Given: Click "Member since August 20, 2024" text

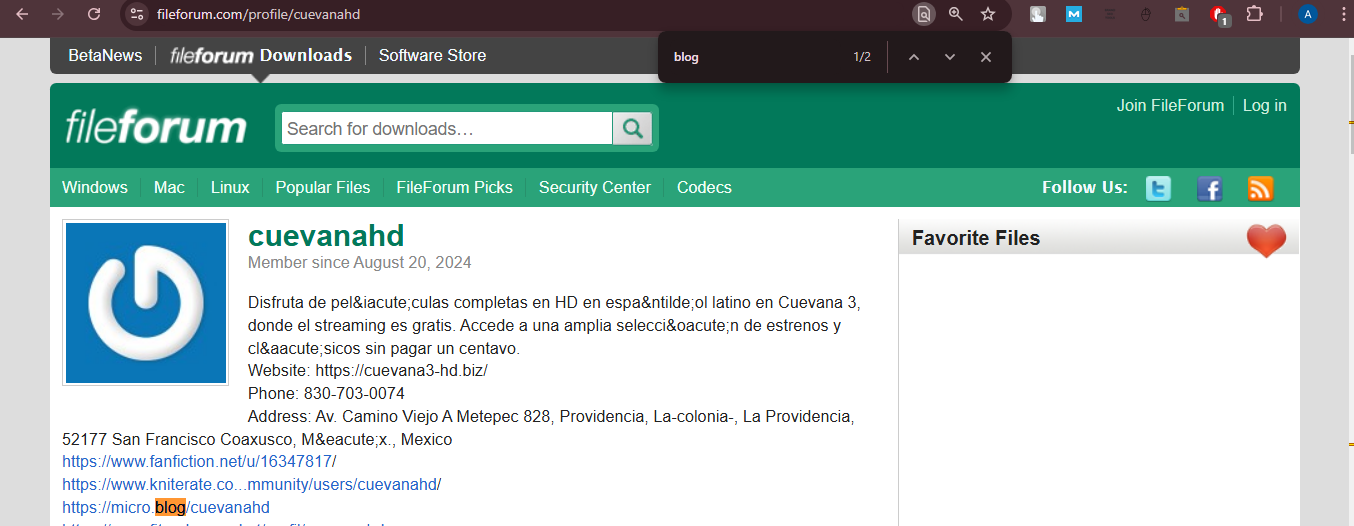Looking at the screenshot, I should pyautogui.click(x=360, y=263).
